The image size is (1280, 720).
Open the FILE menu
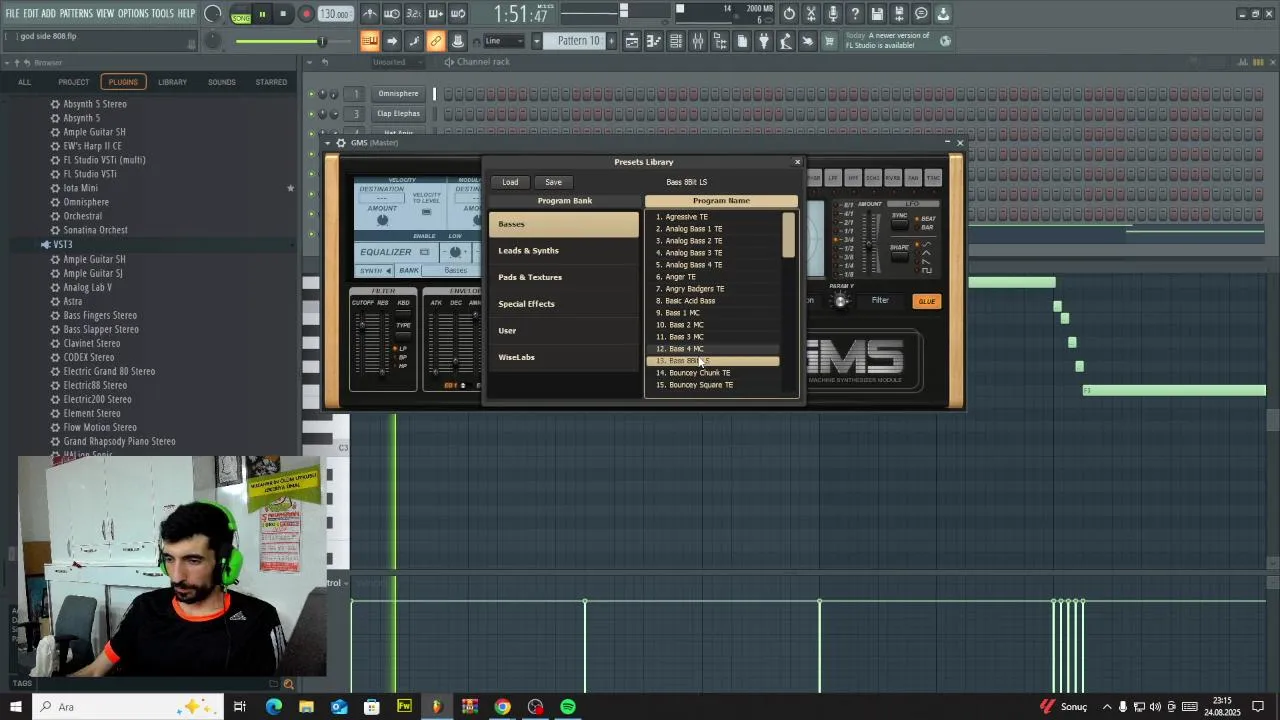(12, 13)
